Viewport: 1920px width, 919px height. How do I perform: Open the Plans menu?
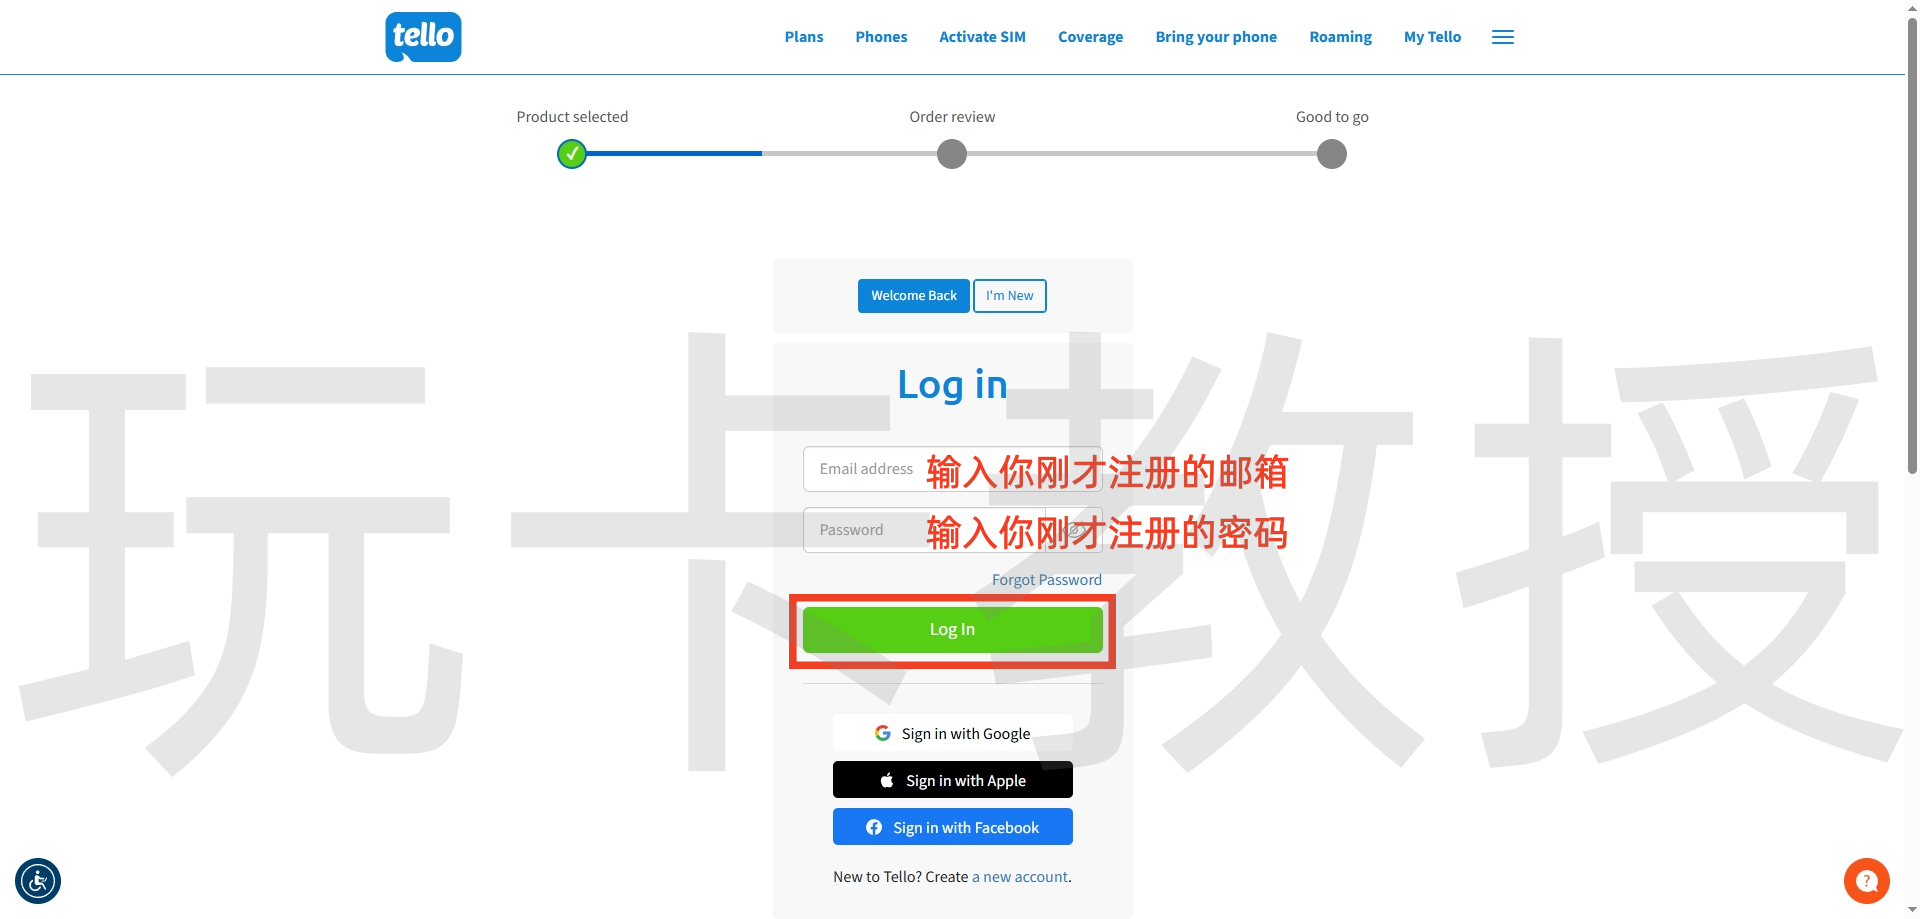point(803,37)
